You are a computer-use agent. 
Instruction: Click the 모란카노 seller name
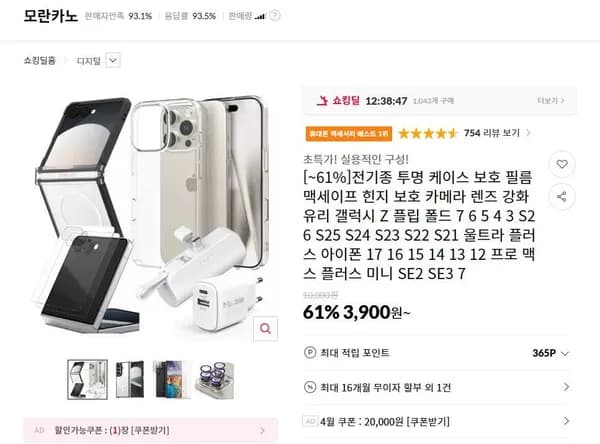(x=51, y=16)
